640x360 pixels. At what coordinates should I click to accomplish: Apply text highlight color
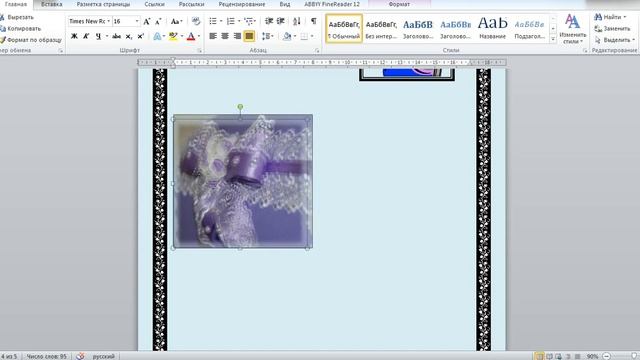click(x=173, y=36)
